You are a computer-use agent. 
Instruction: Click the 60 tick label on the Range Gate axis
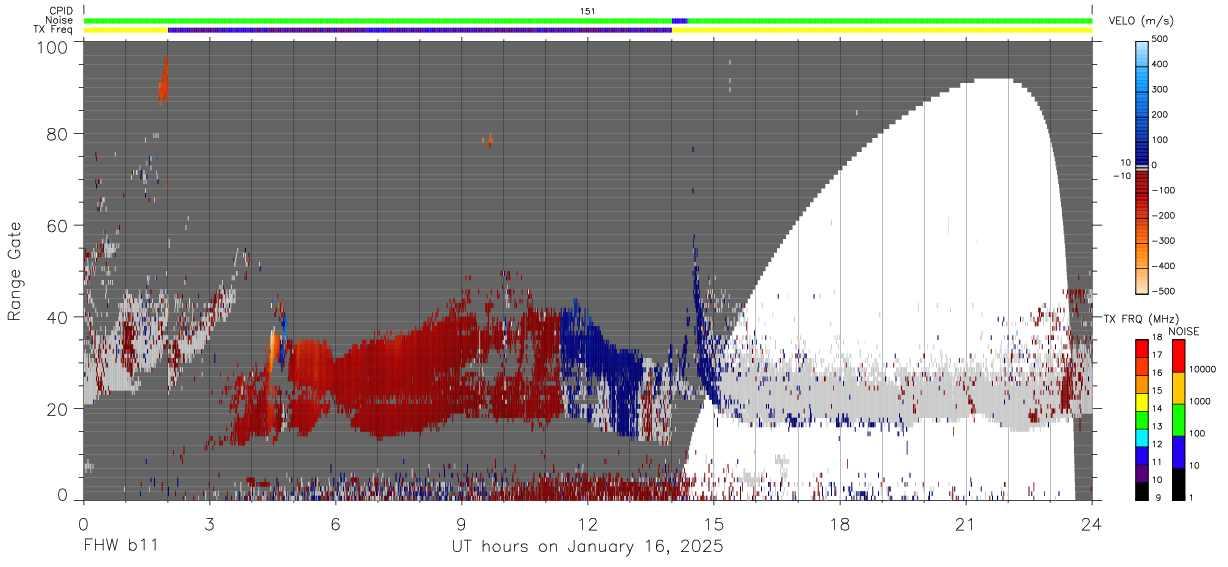coord(59,226)
